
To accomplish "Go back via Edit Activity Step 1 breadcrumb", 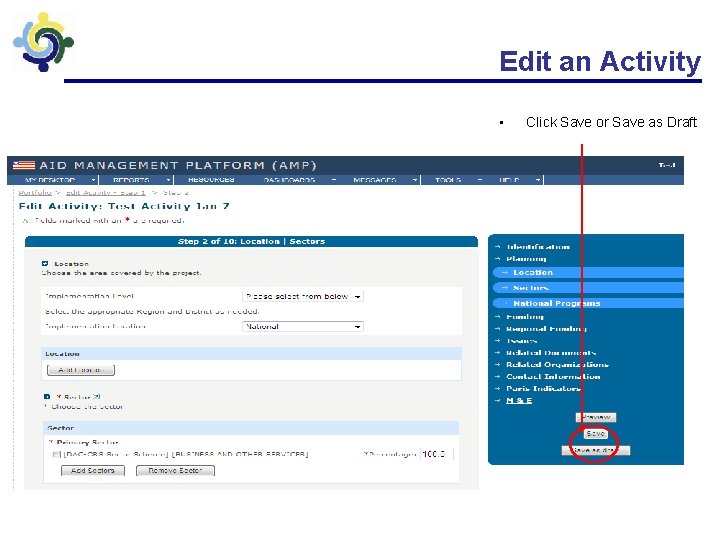I will point(106,193).
